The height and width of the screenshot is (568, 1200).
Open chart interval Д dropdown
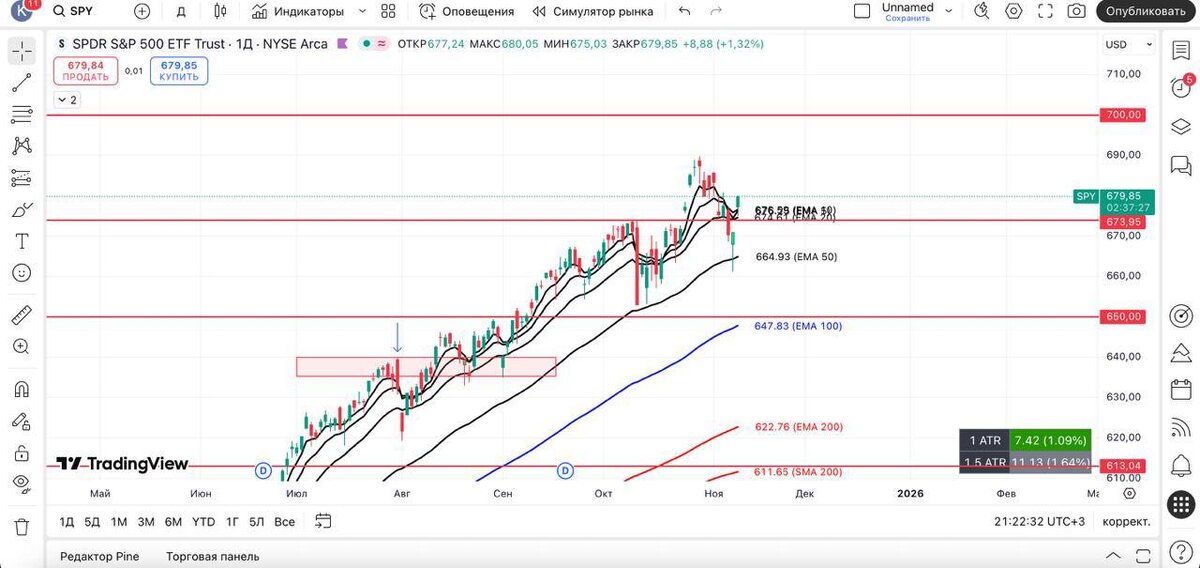[x=181, y=11]
